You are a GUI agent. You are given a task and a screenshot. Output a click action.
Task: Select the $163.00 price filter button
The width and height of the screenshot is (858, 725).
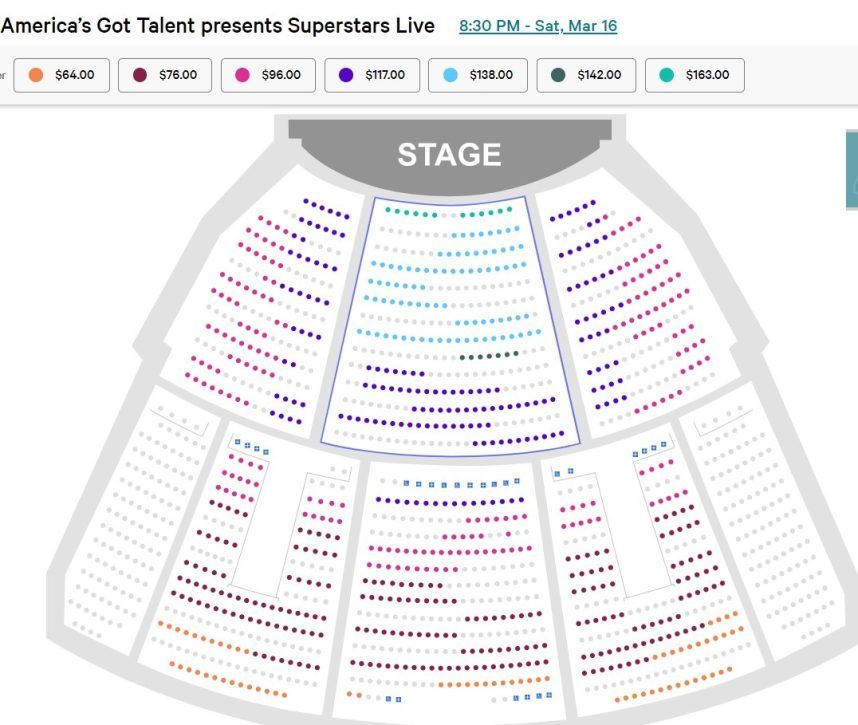click(694, 75)
